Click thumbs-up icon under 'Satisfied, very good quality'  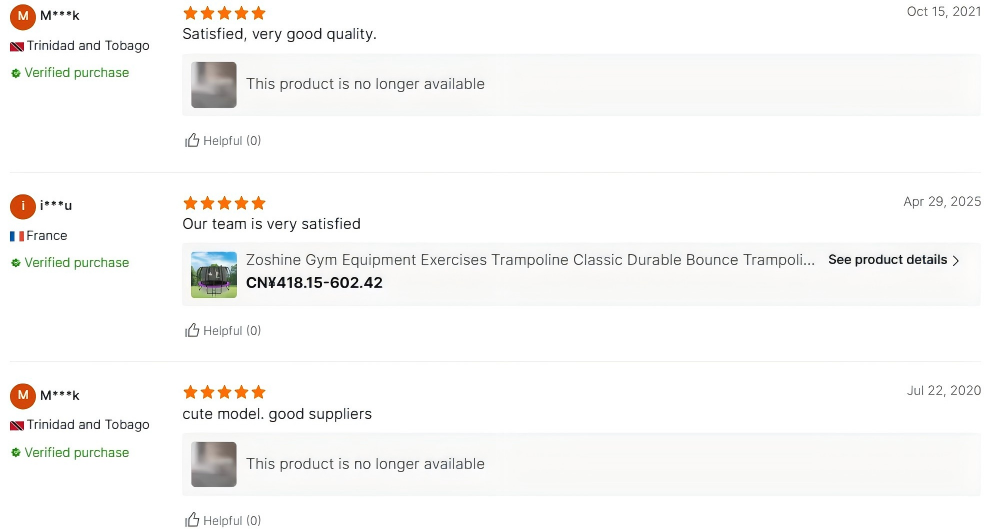click(192, 141)
